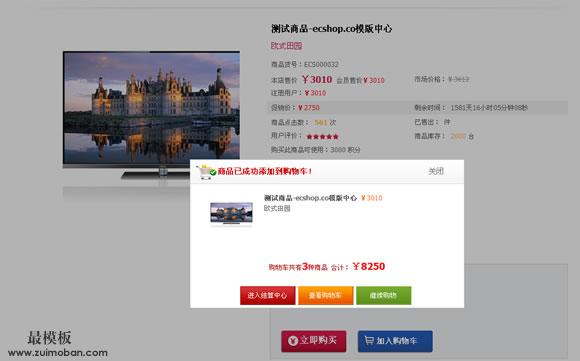
Task: Click the five-star user rating
Action: coord(323,136)
